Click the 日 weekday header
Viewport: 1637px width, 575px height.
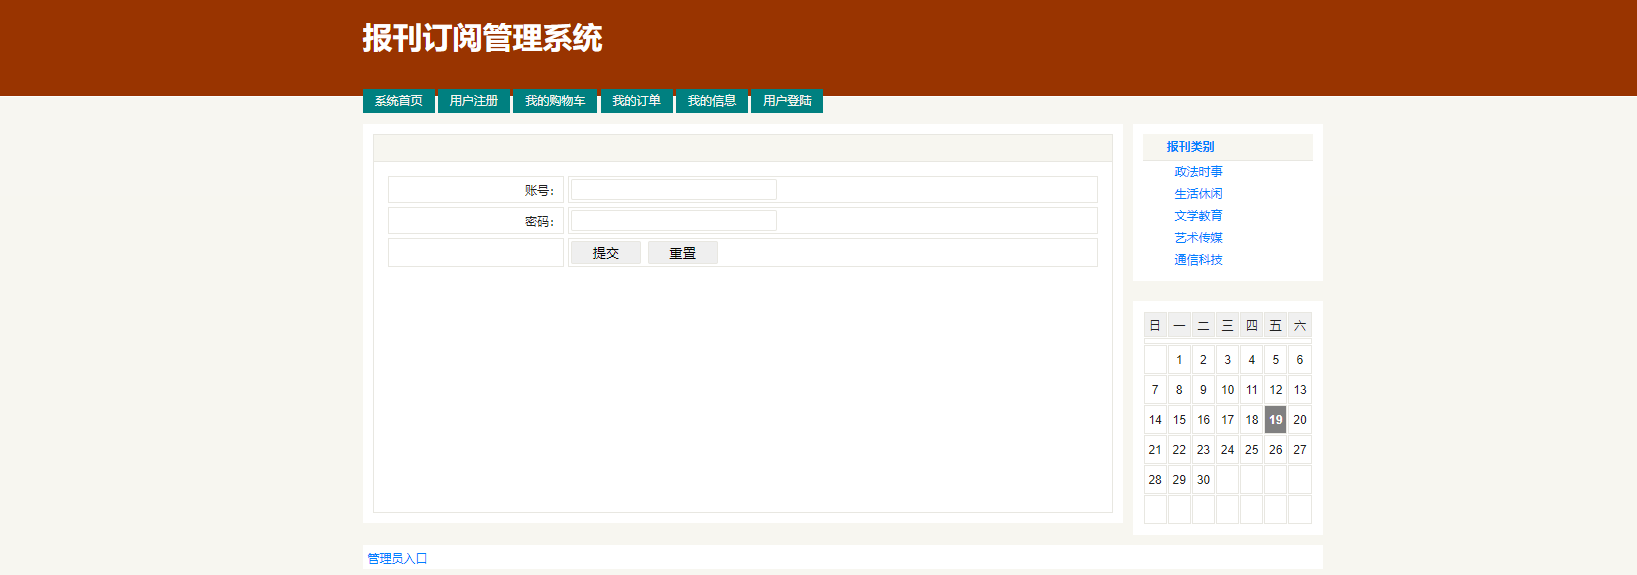click(x=1155, y=326)
